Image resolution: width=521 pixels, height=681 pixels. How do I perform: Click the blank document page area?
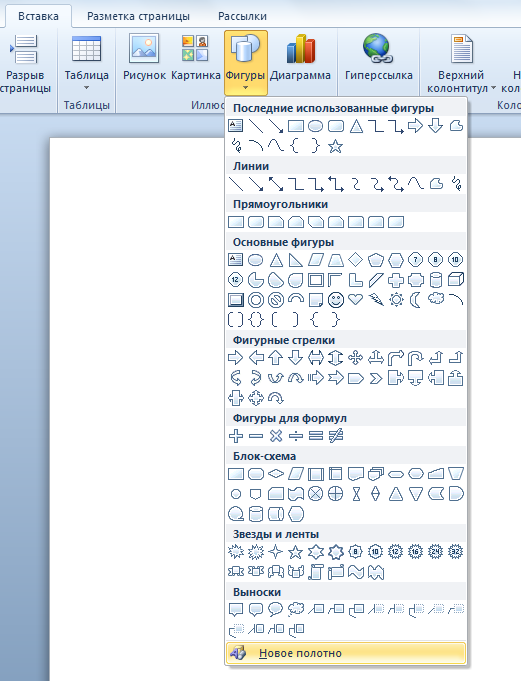[x=137, y=408]
